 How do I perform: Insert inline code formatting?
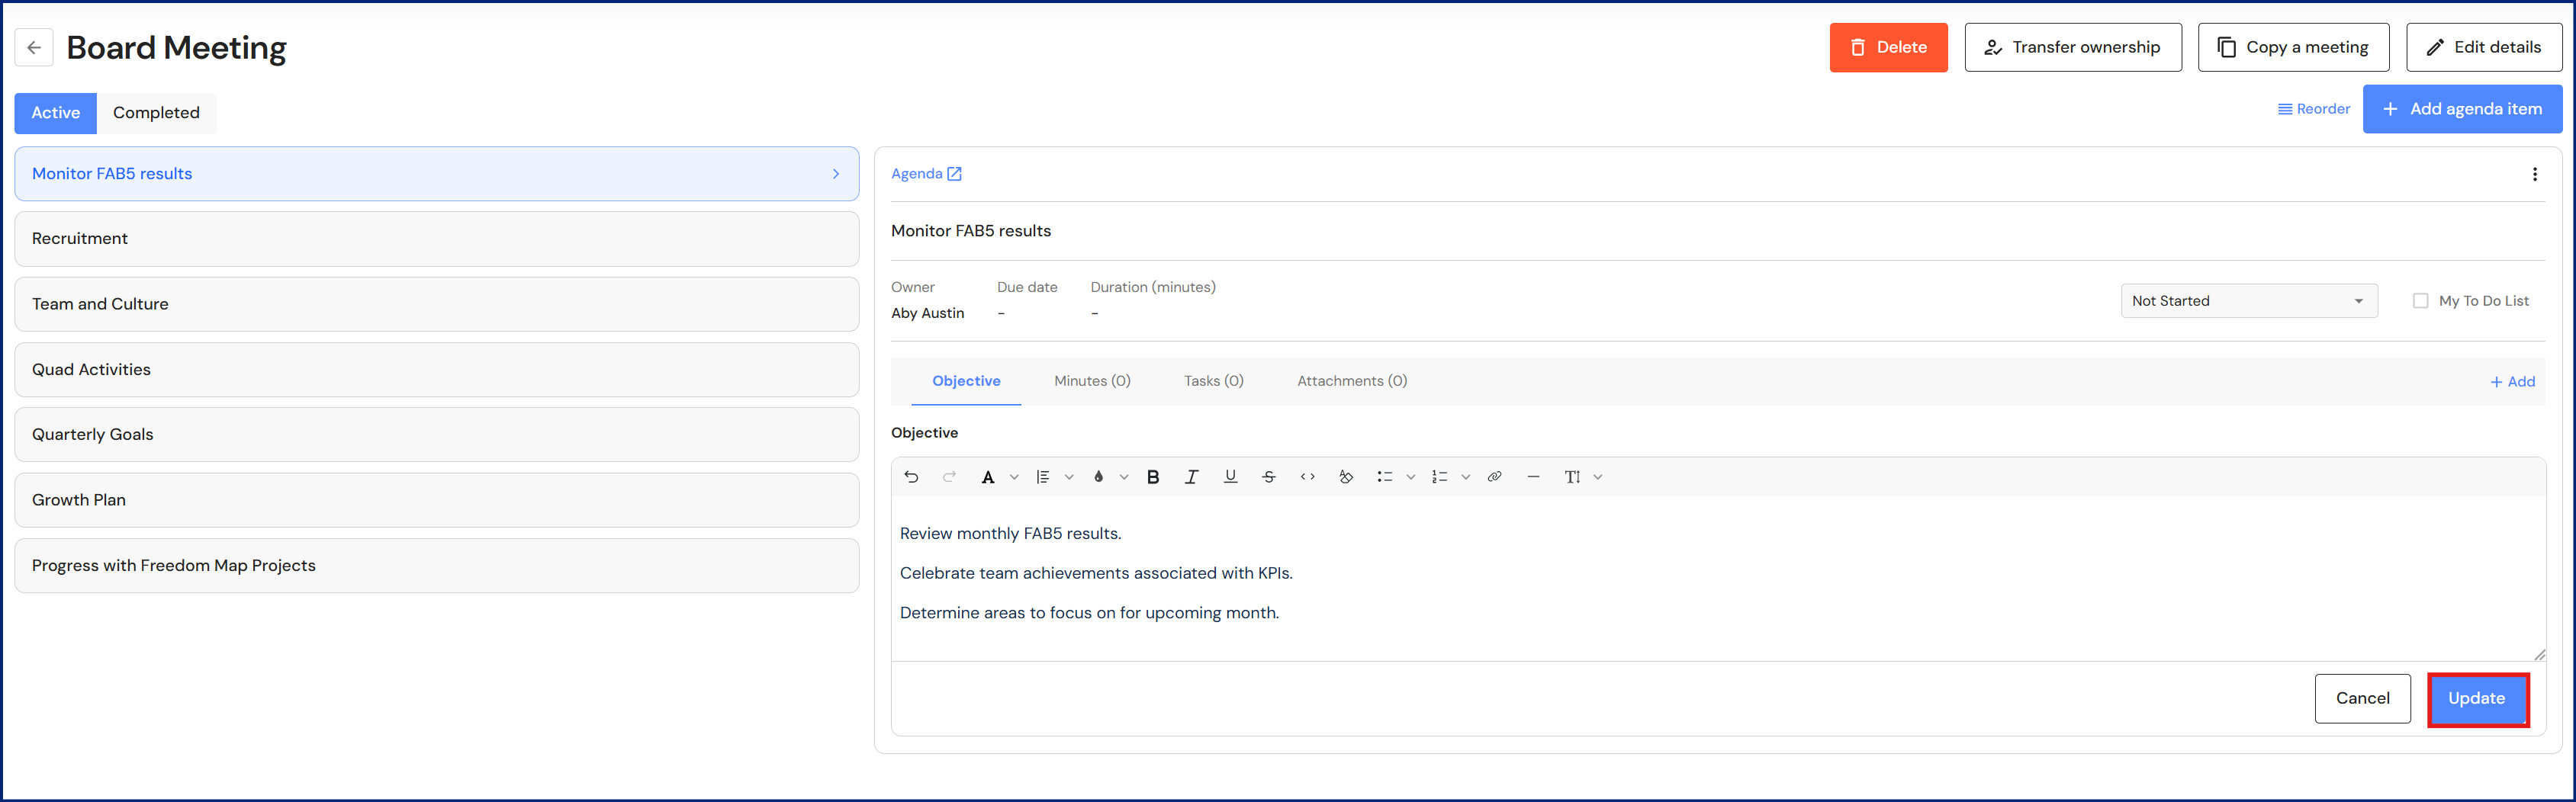[1307, 477]
